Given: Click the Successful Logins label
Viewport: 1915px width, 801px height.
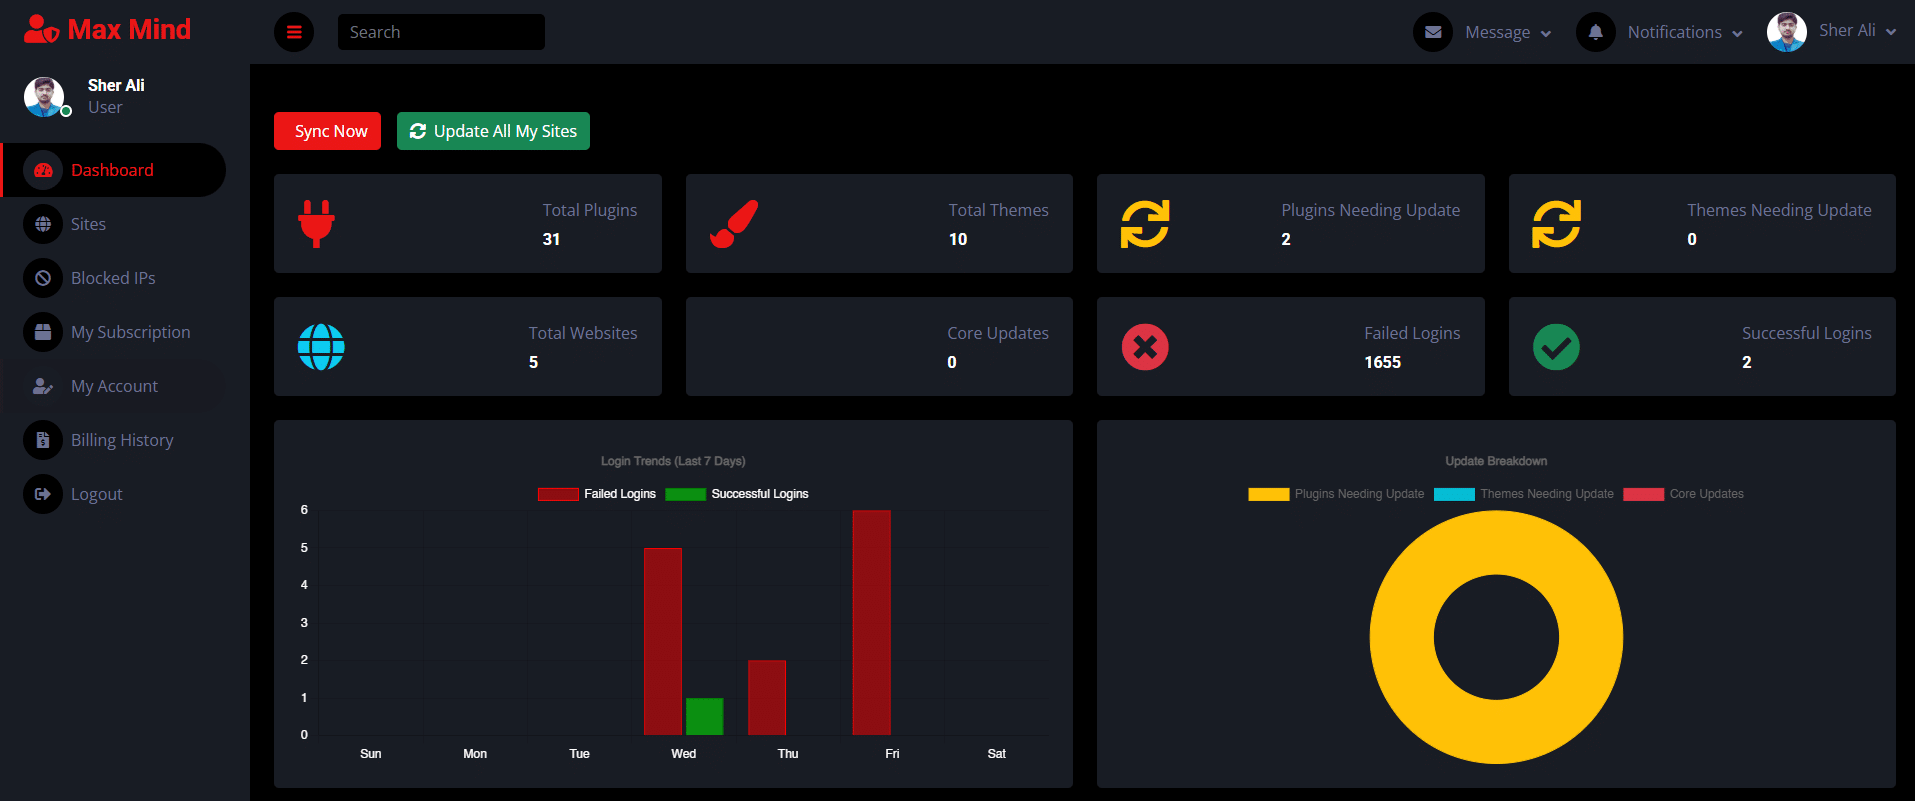Looking at the screenshot, I should (1806, 333).
